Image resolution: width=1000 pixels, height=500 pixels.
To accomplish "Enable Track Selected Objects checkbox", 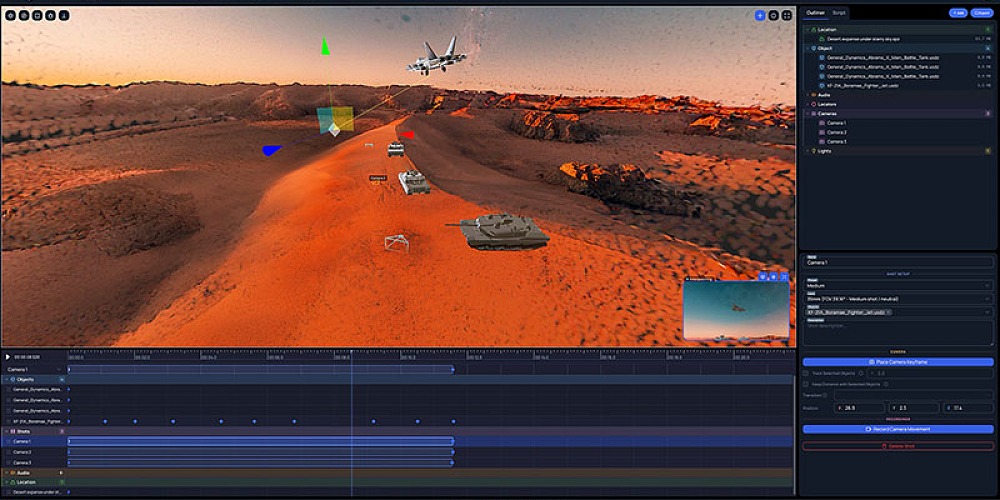I will pos(805,373).
